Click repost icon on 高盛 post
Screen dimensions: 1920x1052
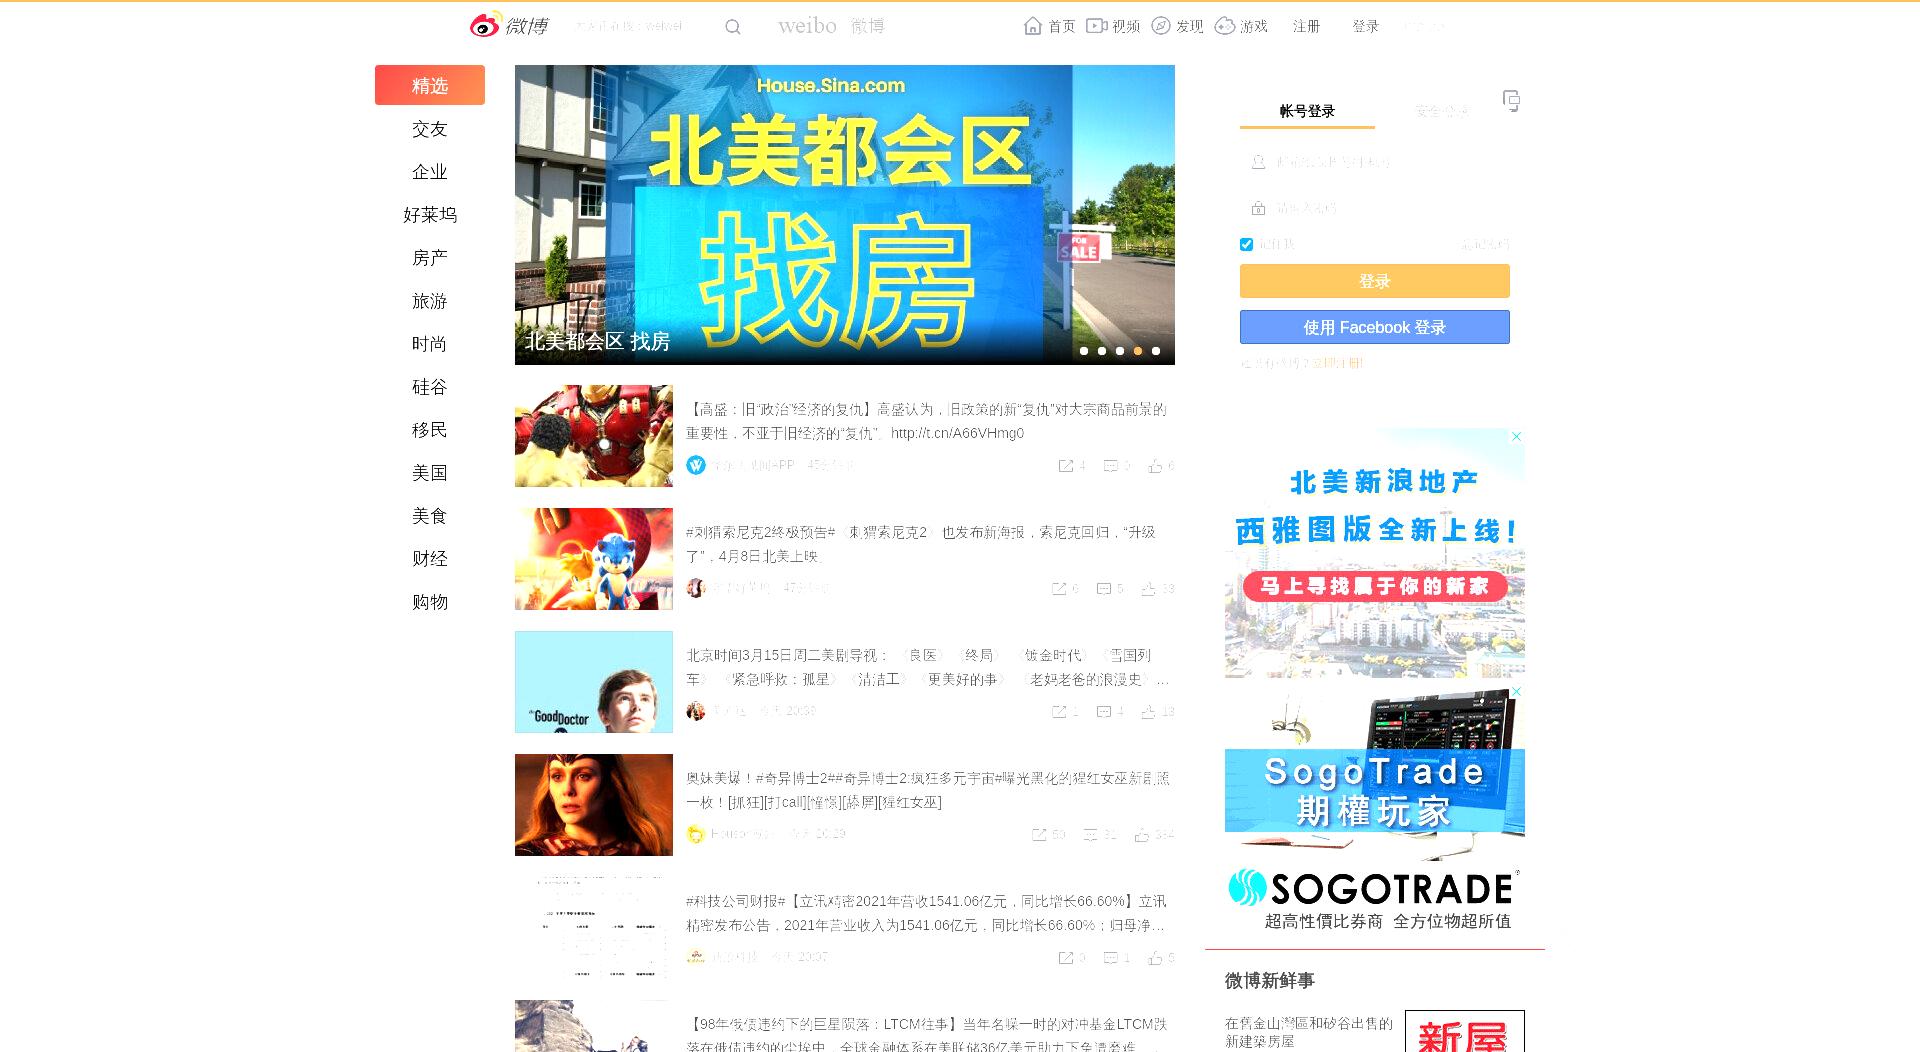(1066, 466)
